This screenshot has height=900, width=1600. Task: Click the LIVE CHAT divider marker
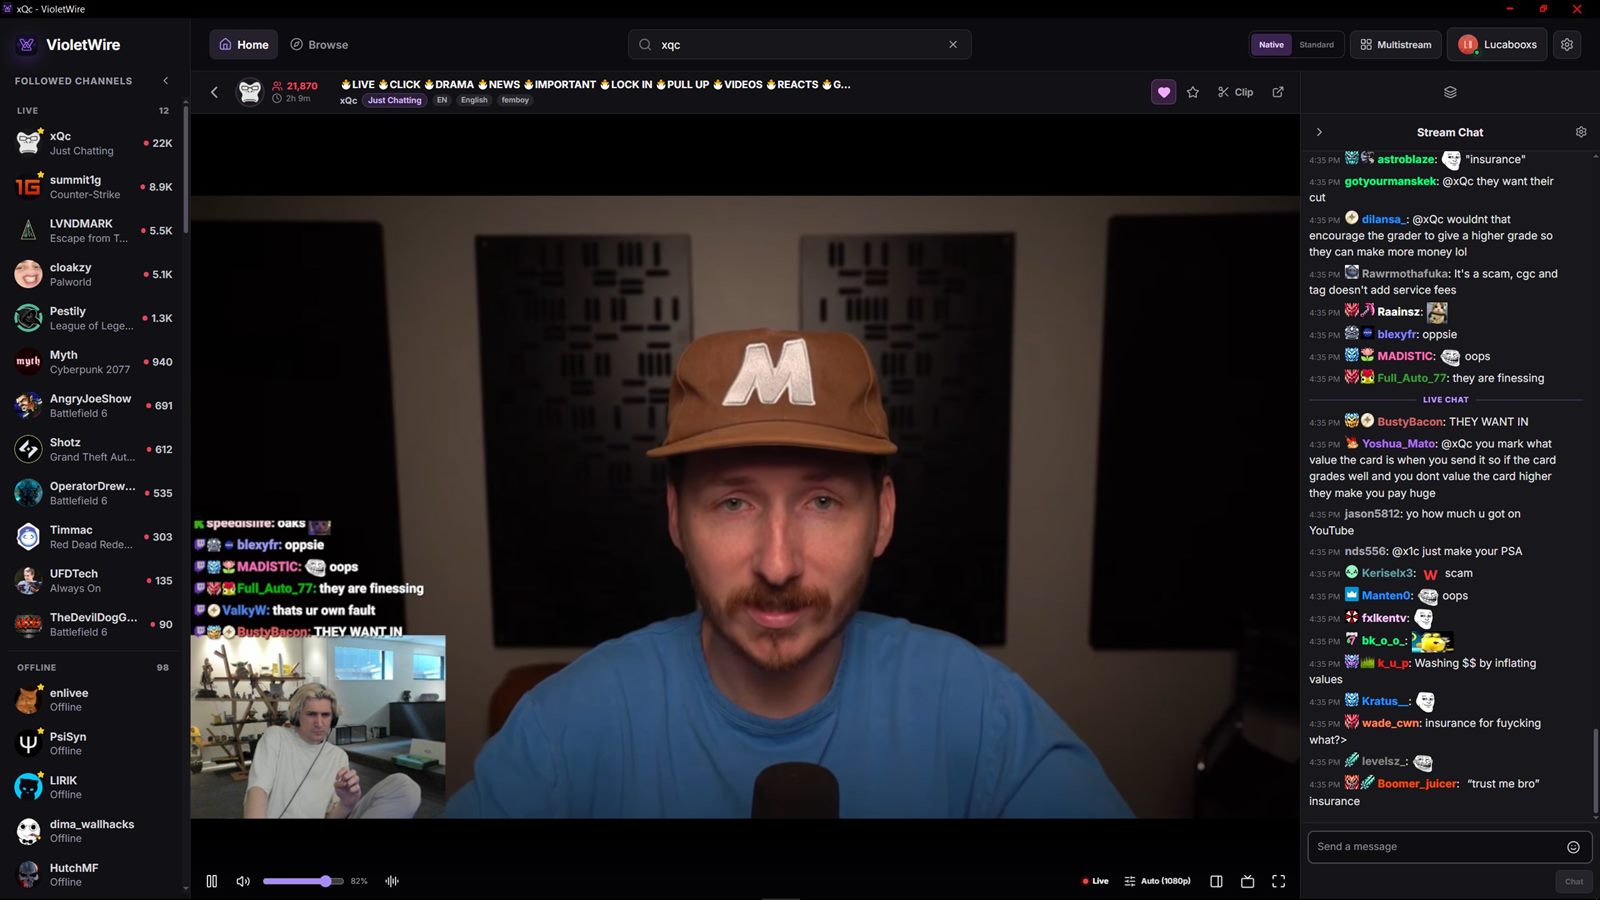tap(1445, 400)
